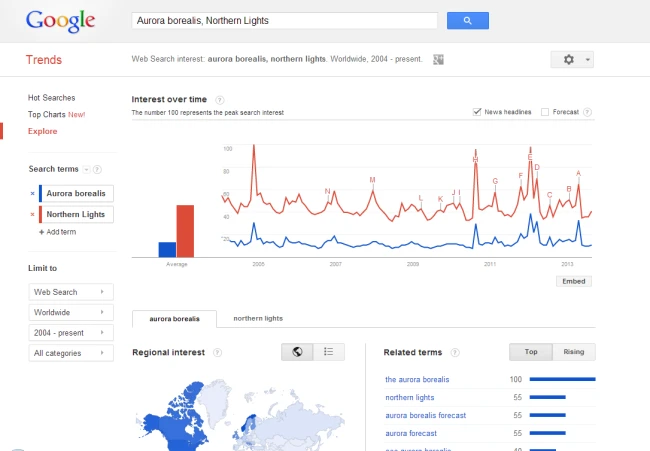Click the blue Aurora borealis average bar
This screenshot has height=451, width=650.
[x=167, y=250]
